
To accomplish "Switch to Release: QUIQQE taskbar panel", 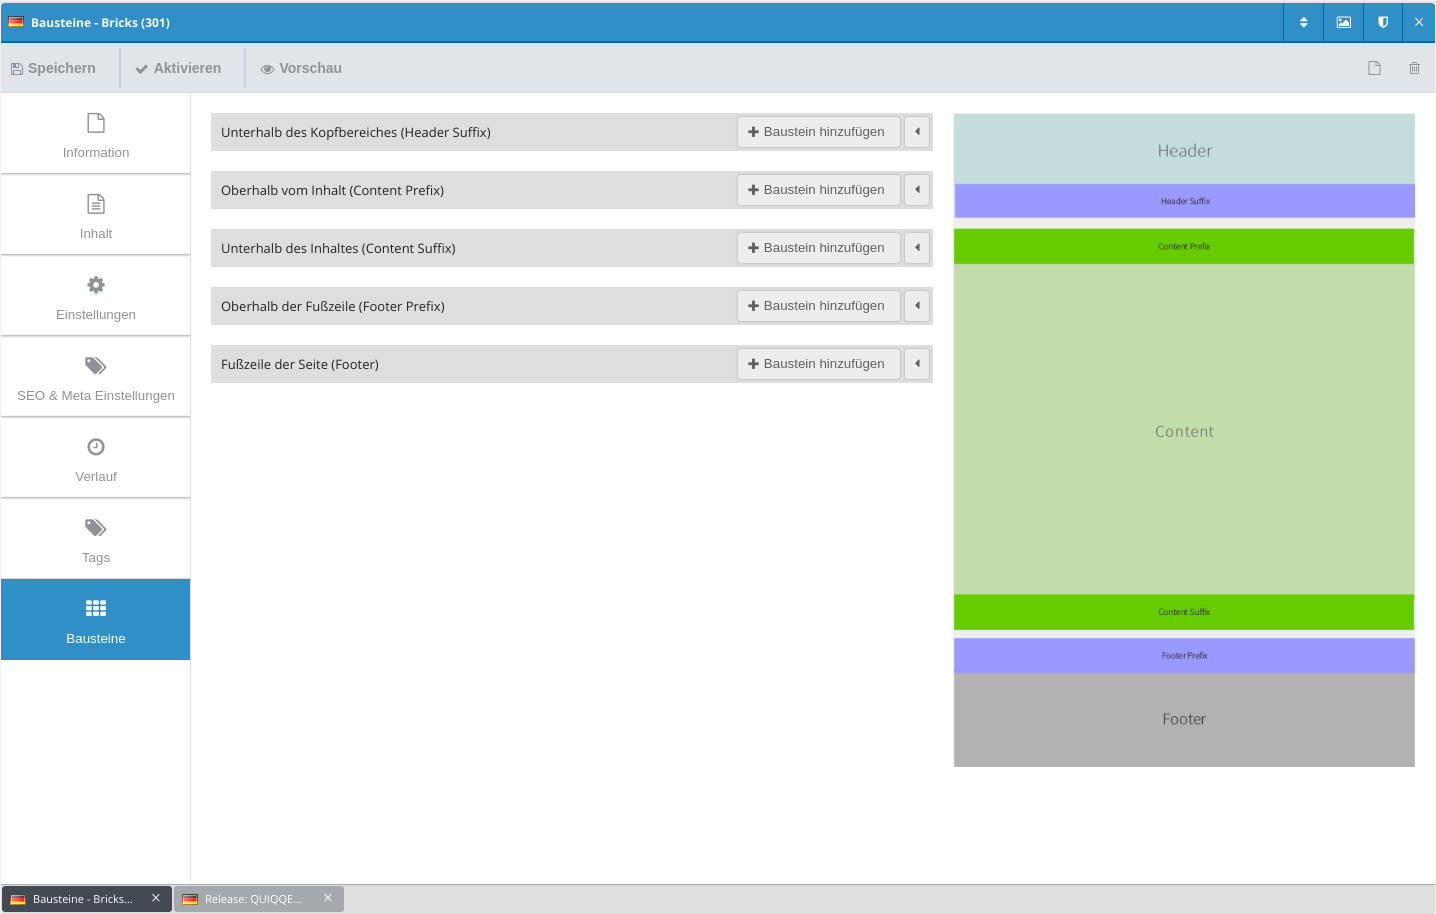I will click(251, 899).
